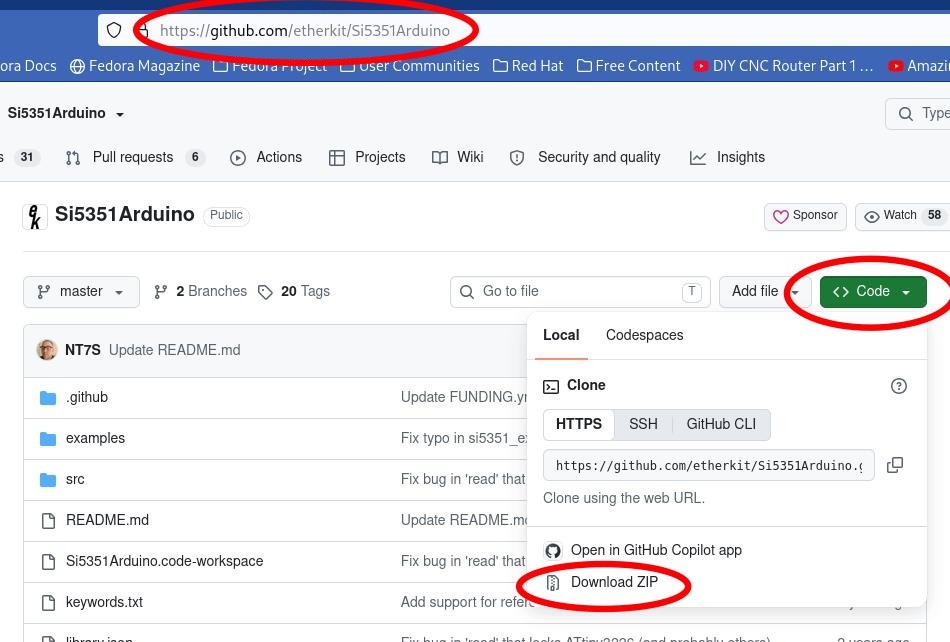Click the Actions play-circle icon
950x642 pixels.
tap(238, 158)
